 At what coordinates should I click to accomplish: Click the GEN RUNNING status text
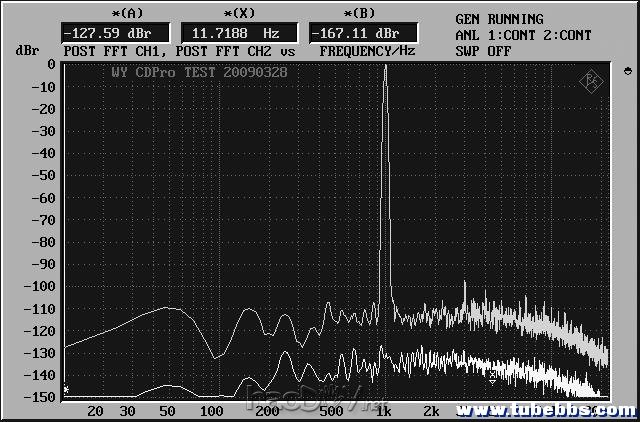(x=499, y=19)
